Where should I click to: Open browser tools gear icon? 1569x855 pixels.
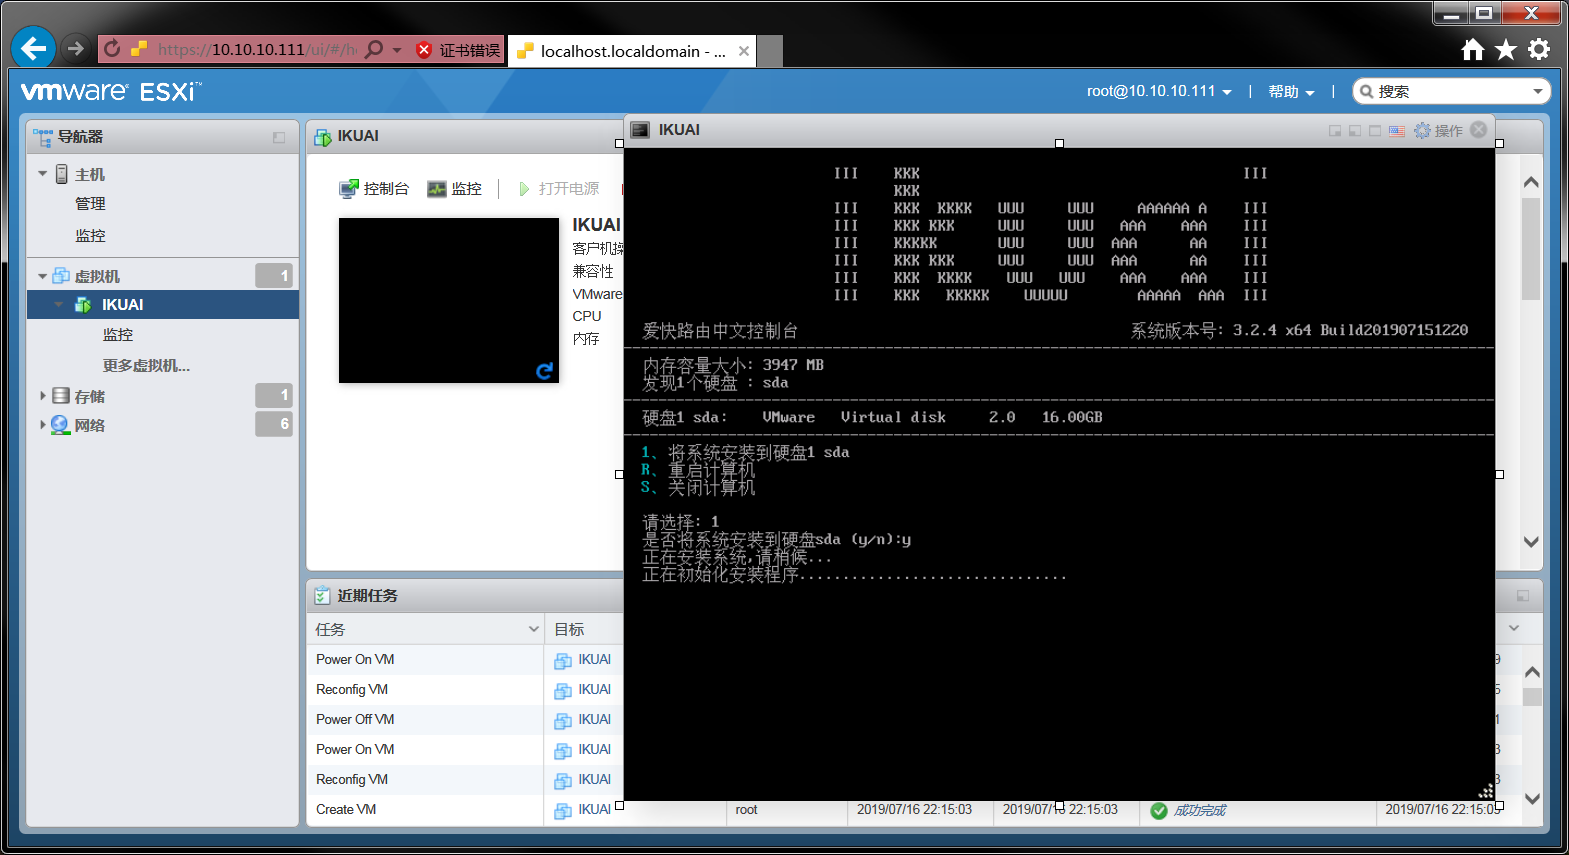pyautogui.click(x=1540, y=49)
